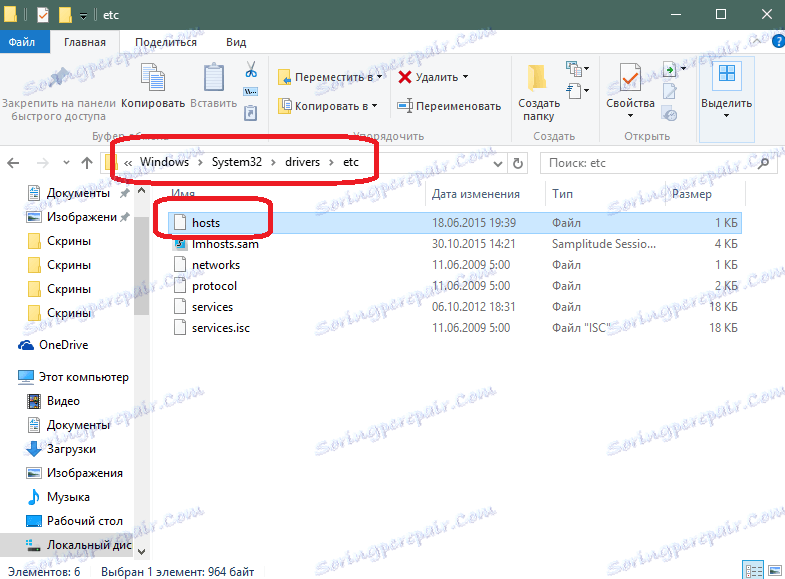Screen dimensions: 785x579
Task: Select the protocol file
Action: tap(455, 286)
